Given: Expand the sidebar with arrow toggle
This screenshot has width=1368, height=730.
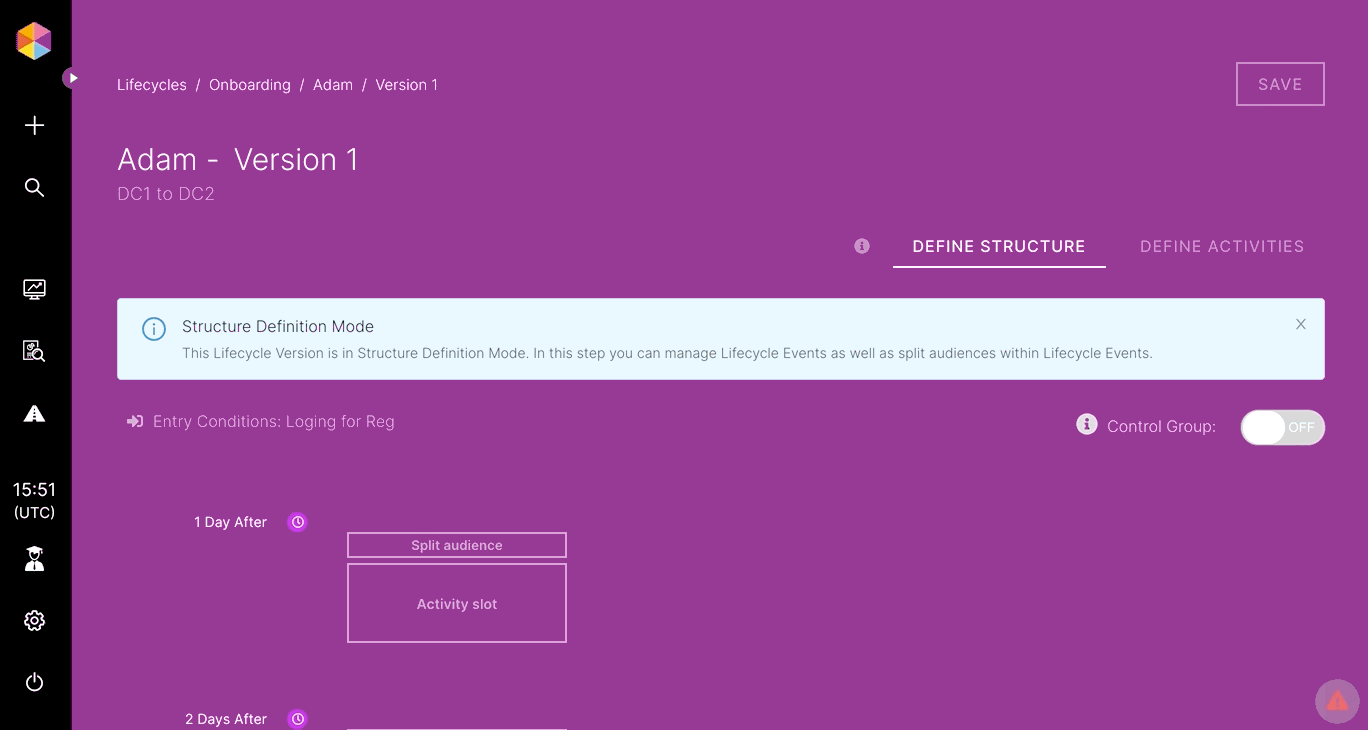Looking at the screenshot, I should click(x=72, y=78).
